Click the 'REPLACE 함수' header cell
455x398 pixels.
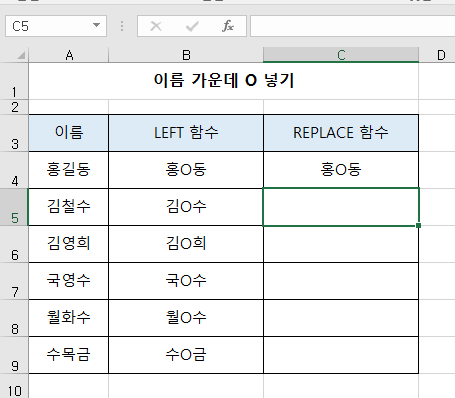(x=341, y=133)
